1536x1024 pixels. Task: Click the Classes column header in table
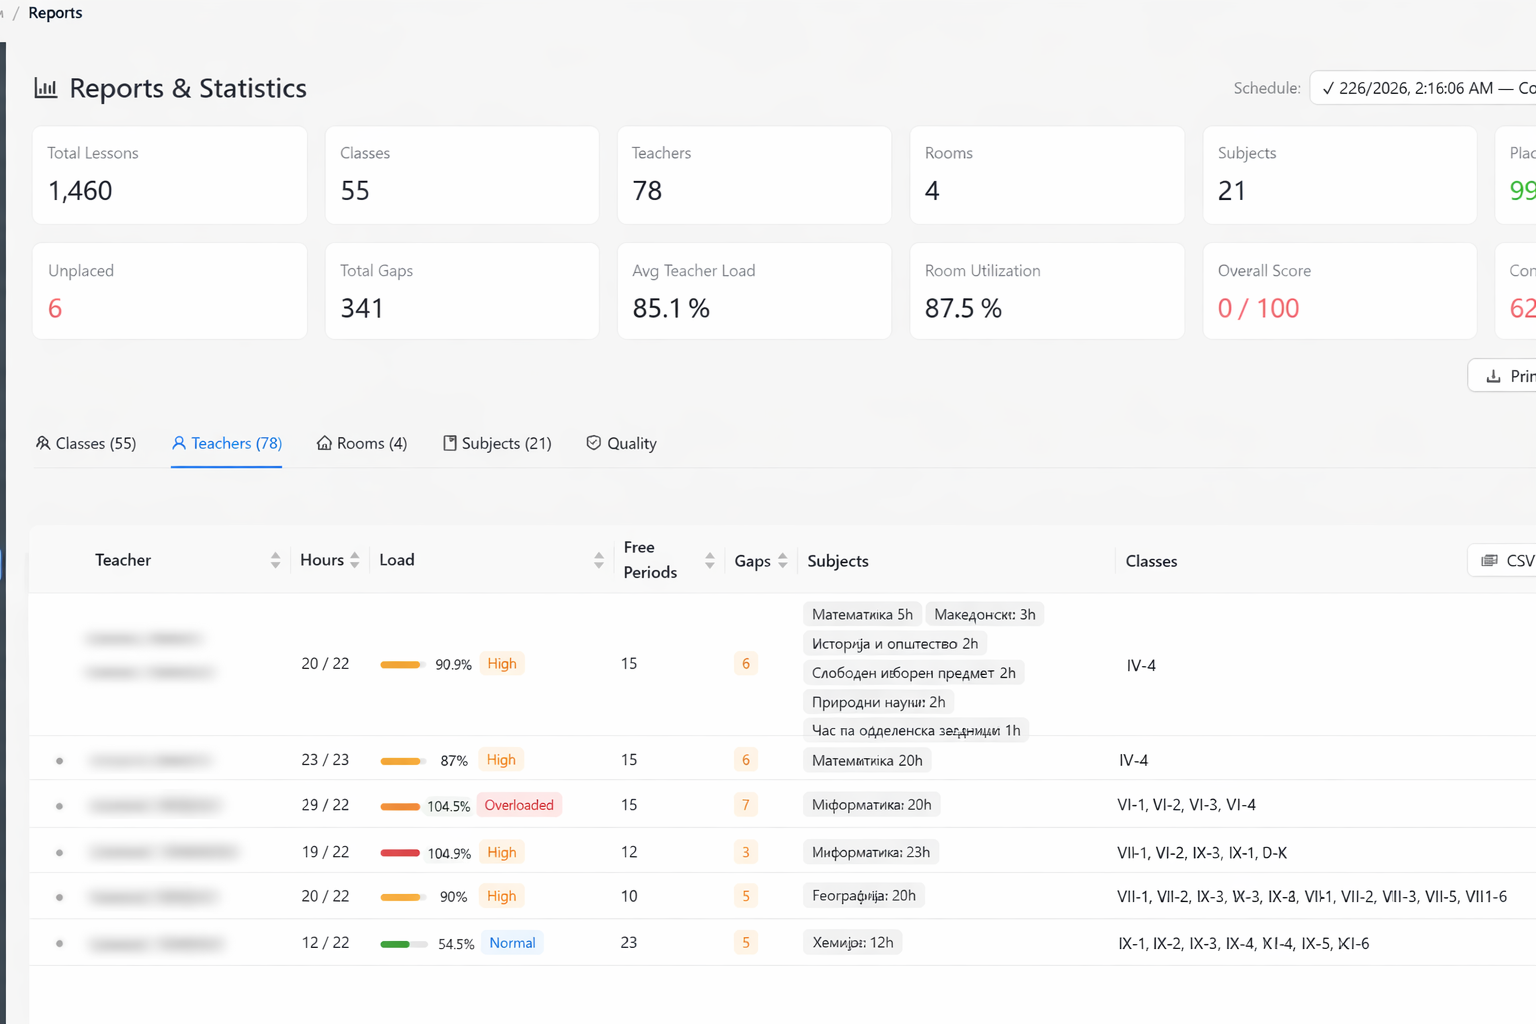click(x=1151, y=561)
